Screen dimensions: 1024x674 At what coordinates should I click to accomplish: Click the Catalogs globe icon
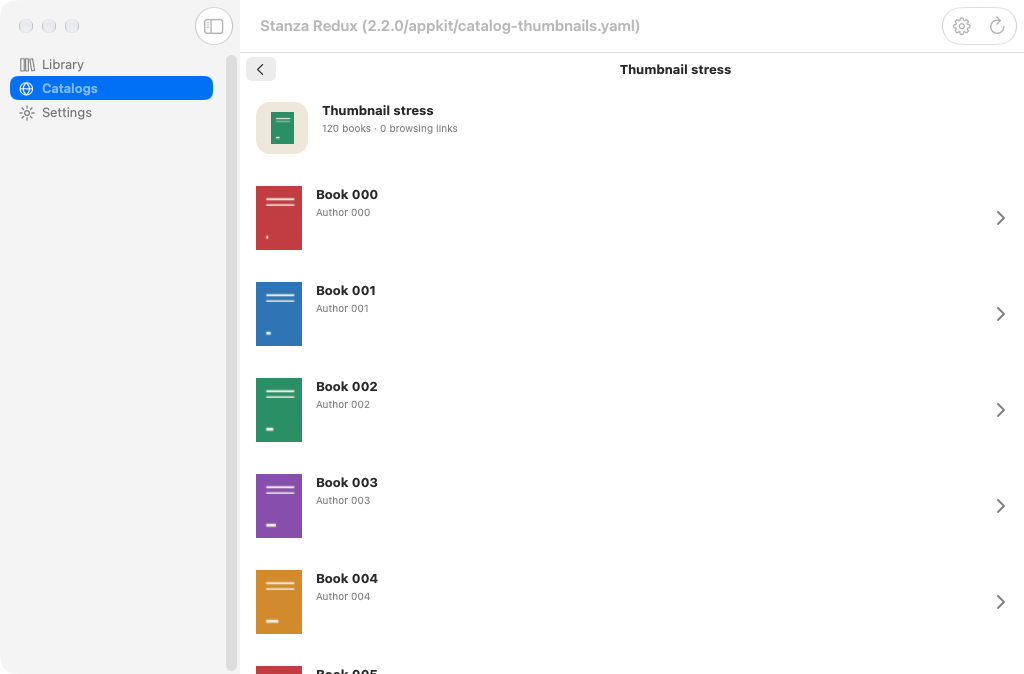(27, 88)
